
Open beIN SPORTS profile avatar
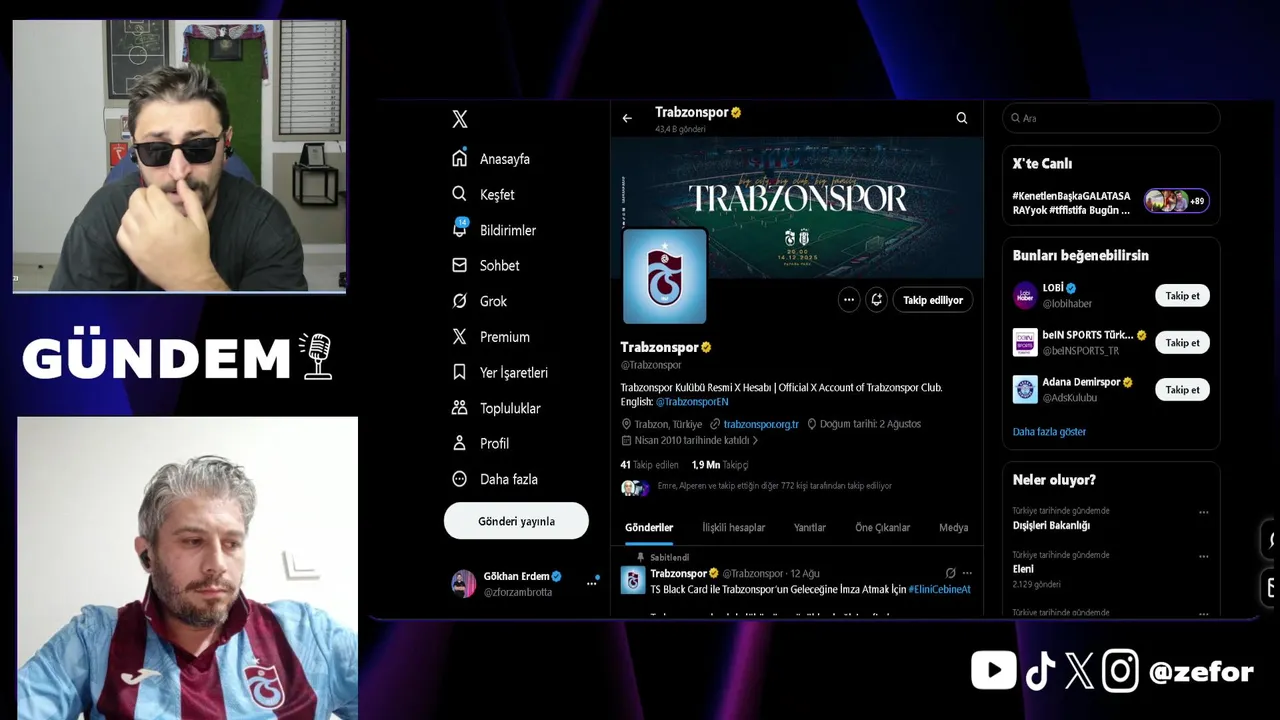click(1025, 342)
